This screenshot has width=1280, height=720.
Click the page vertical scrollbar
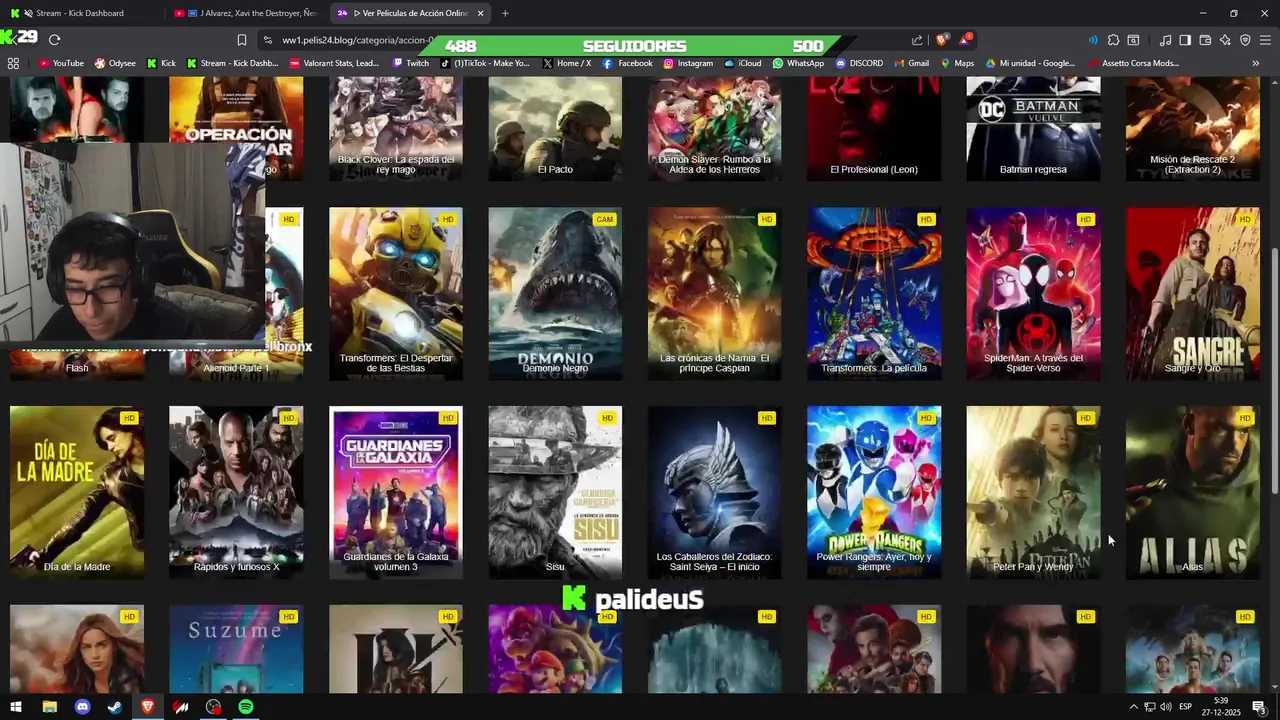point(1274,370)
